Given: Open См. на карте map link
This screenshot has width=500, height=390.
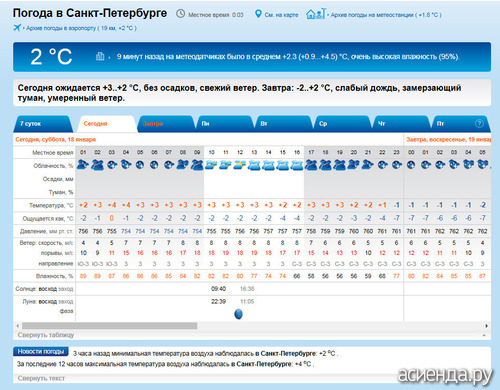Looking at the screenshot, I should coord(281,15).
